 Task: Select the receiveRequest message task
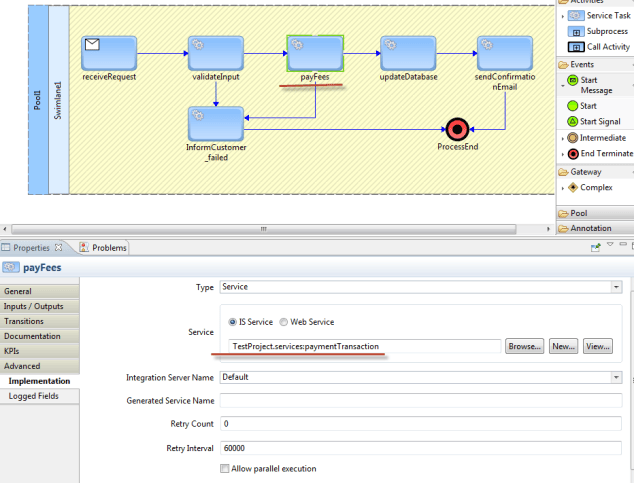click(x=109, y=53)
